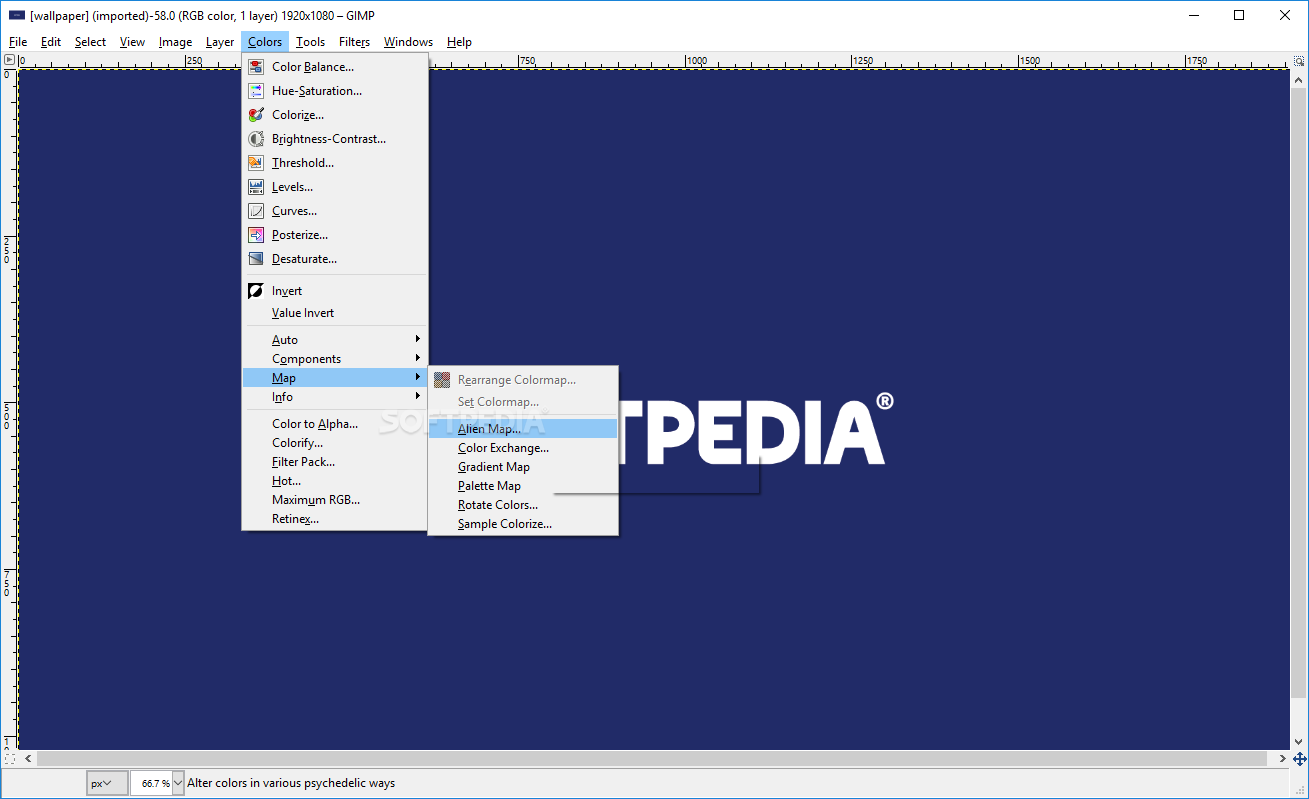
Task: Click the GIMP icon in the title bar
Action: (17, 15)
